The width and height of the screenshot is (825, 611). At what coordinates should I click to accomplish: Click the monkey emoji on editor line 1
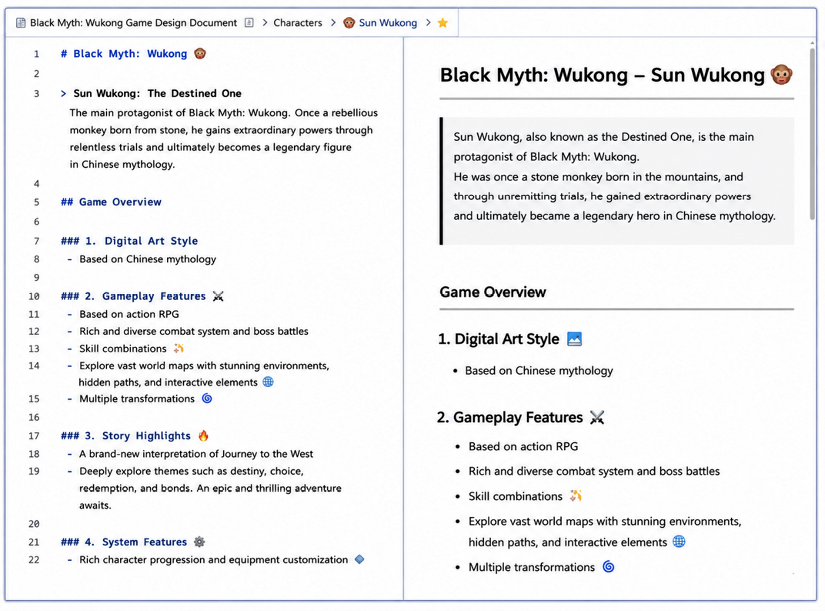200,53
